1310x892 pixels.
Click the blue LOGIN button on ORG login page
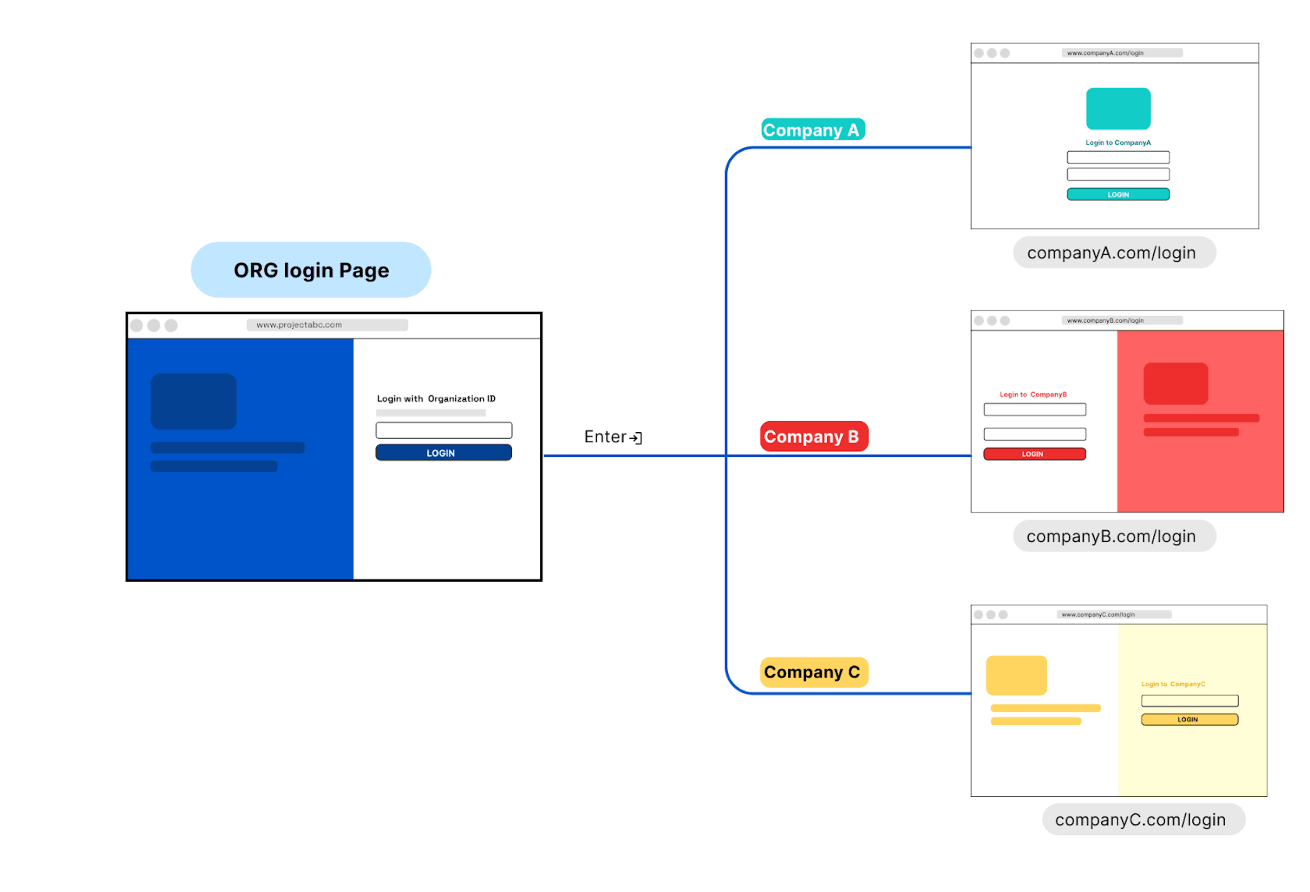click(443, 453)
